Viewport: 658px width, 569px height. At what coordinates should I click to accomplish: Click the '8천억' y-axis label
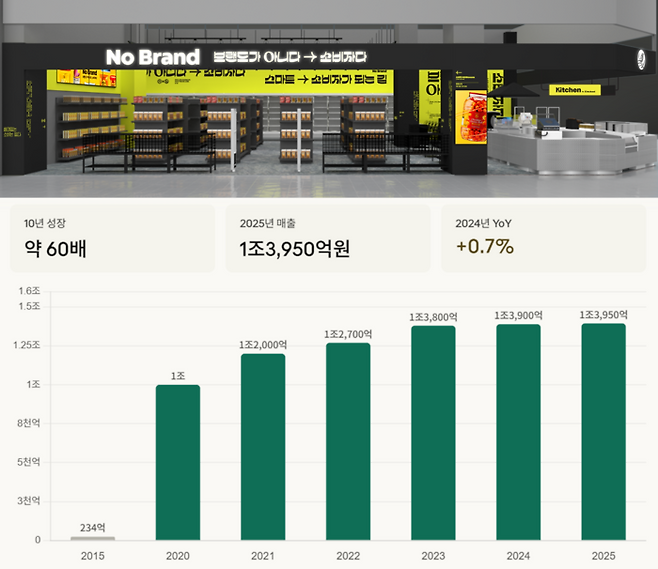click(29, 423)
